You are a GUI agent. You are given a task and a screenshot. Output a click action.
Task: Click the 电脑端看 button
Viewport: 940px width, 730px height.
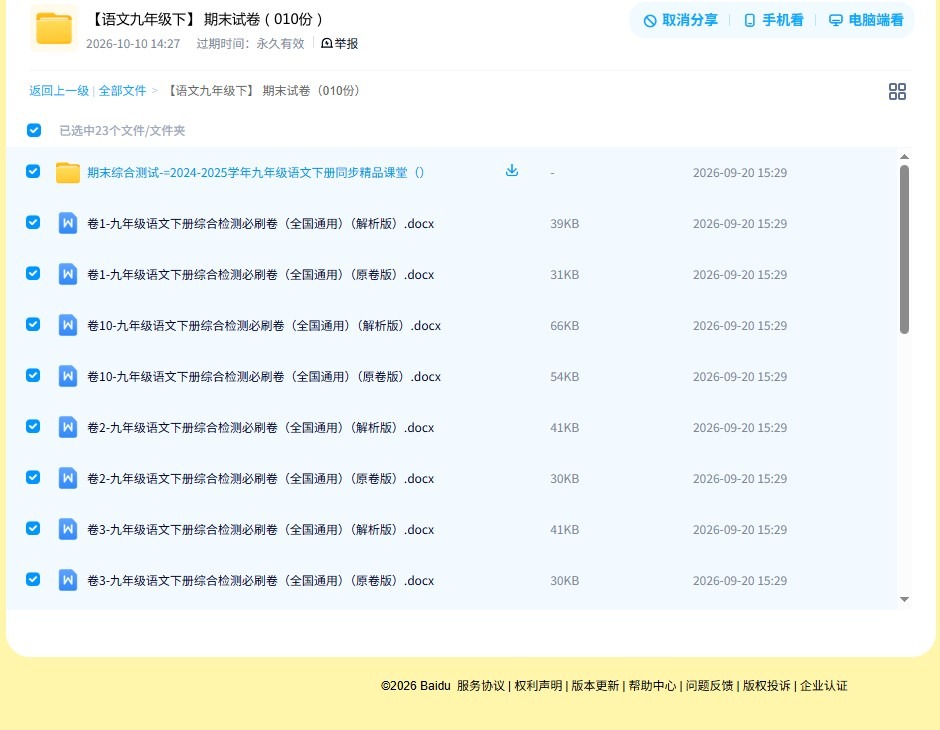click(x=866, y=20)
